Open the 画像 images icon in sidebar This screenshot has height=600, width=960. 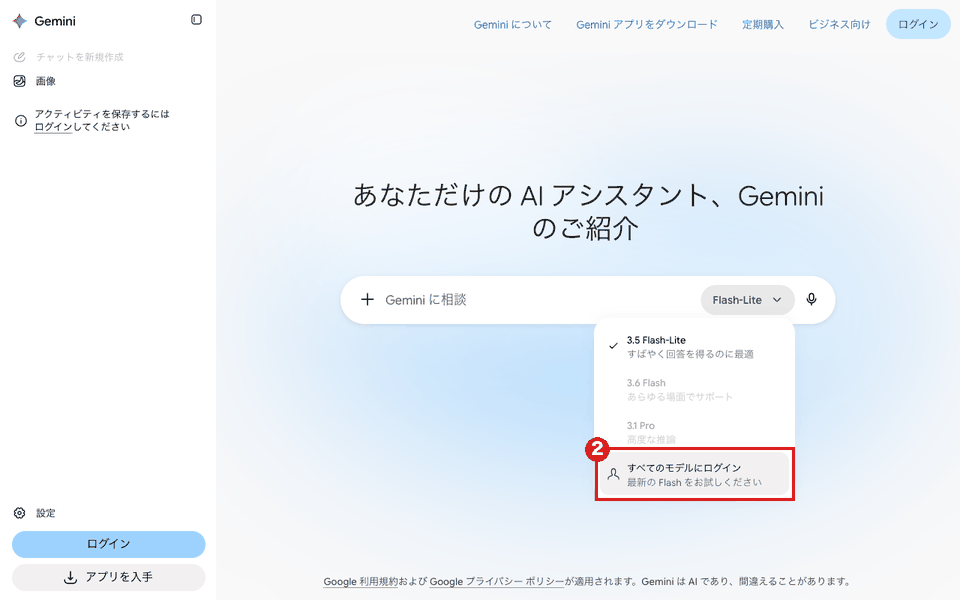point(20,81)
